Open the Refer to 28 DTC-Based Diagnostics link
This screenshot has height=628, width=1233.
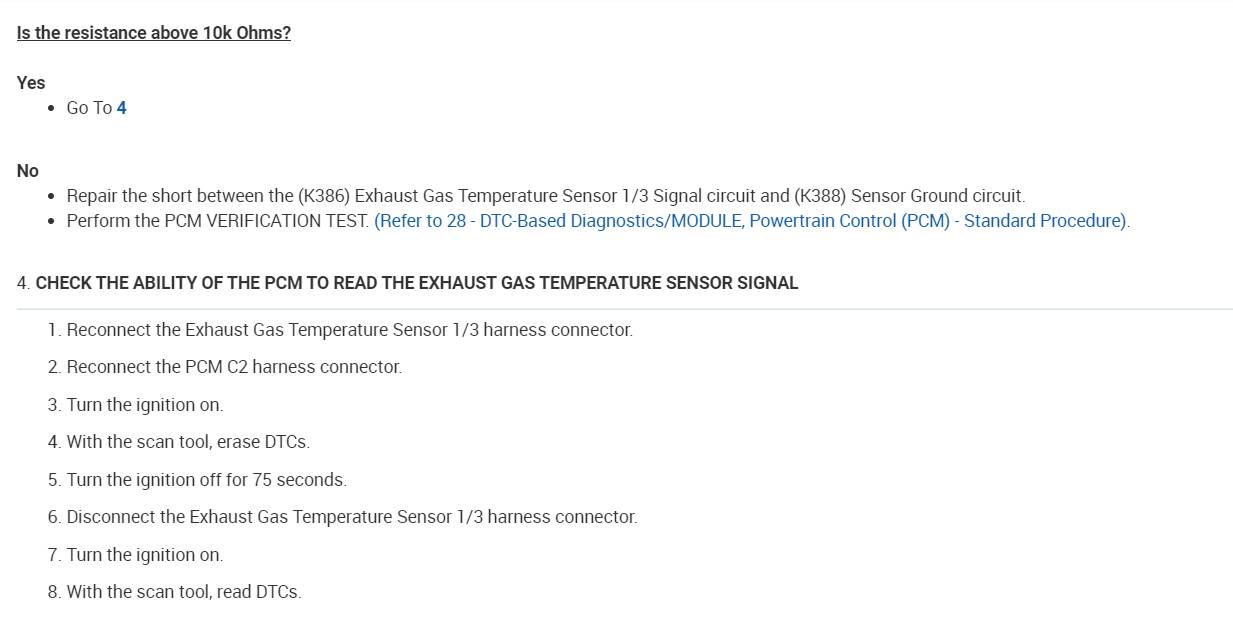tap(751, 221)
